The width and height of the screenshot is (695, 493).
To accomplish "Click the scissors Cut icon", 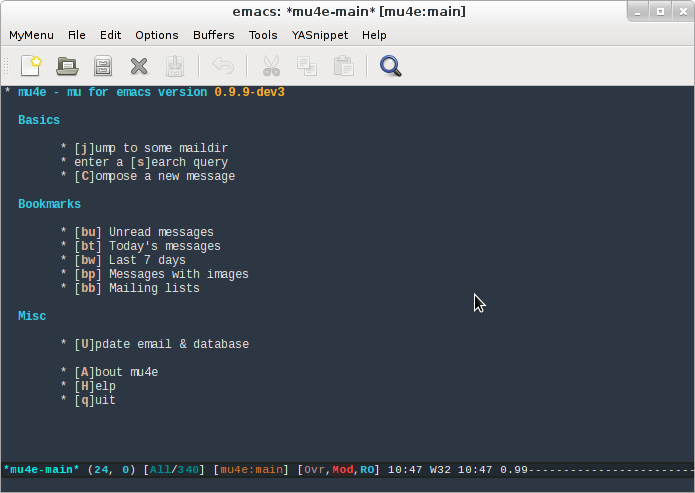I will 271,67.
